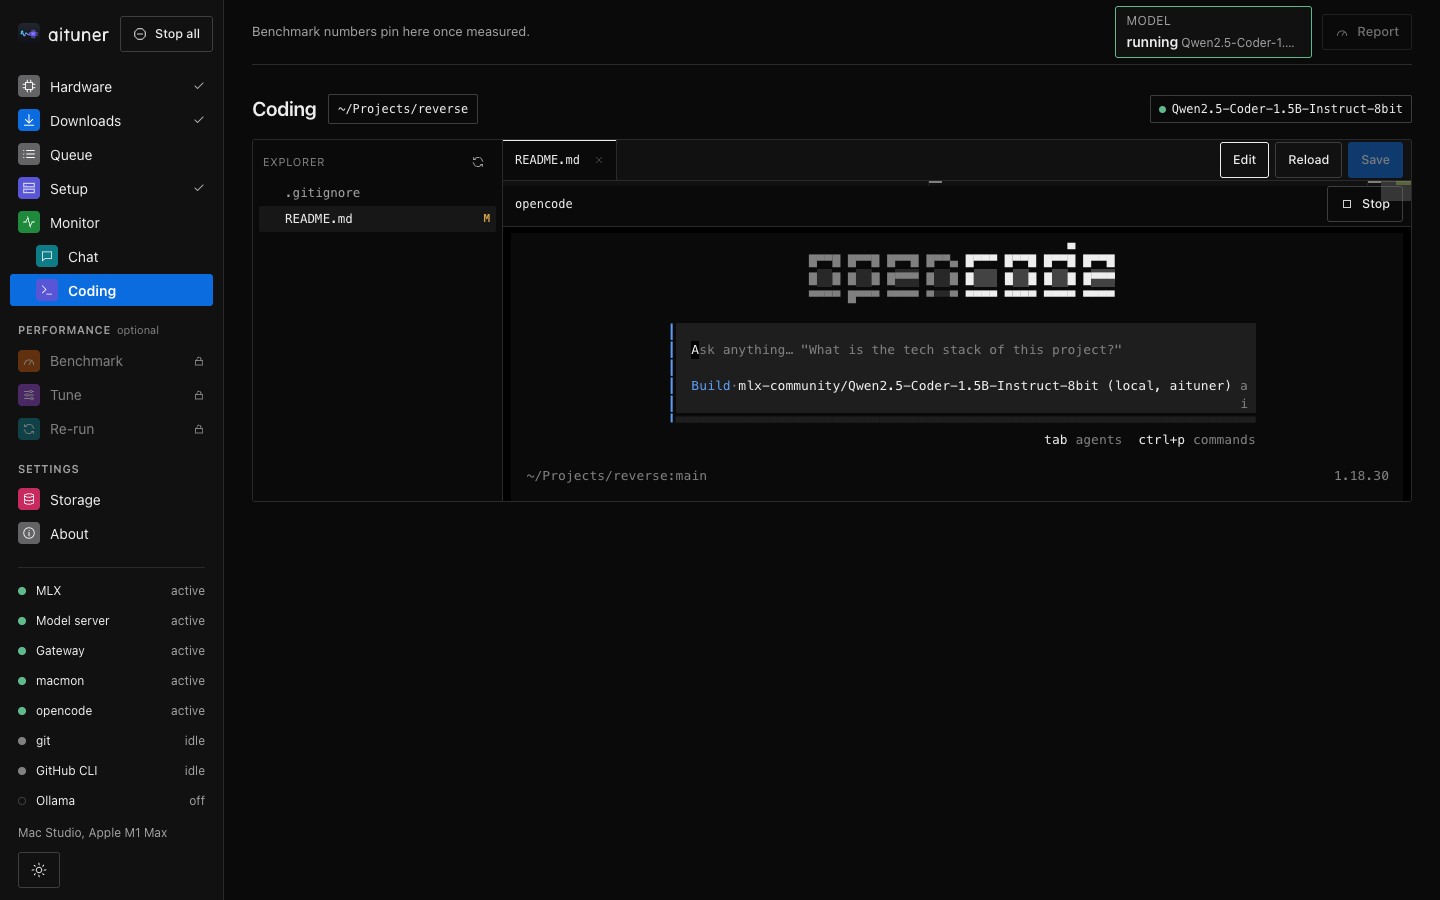Open Queue via its list icon

pyautogui.click(x=29, y=155)
